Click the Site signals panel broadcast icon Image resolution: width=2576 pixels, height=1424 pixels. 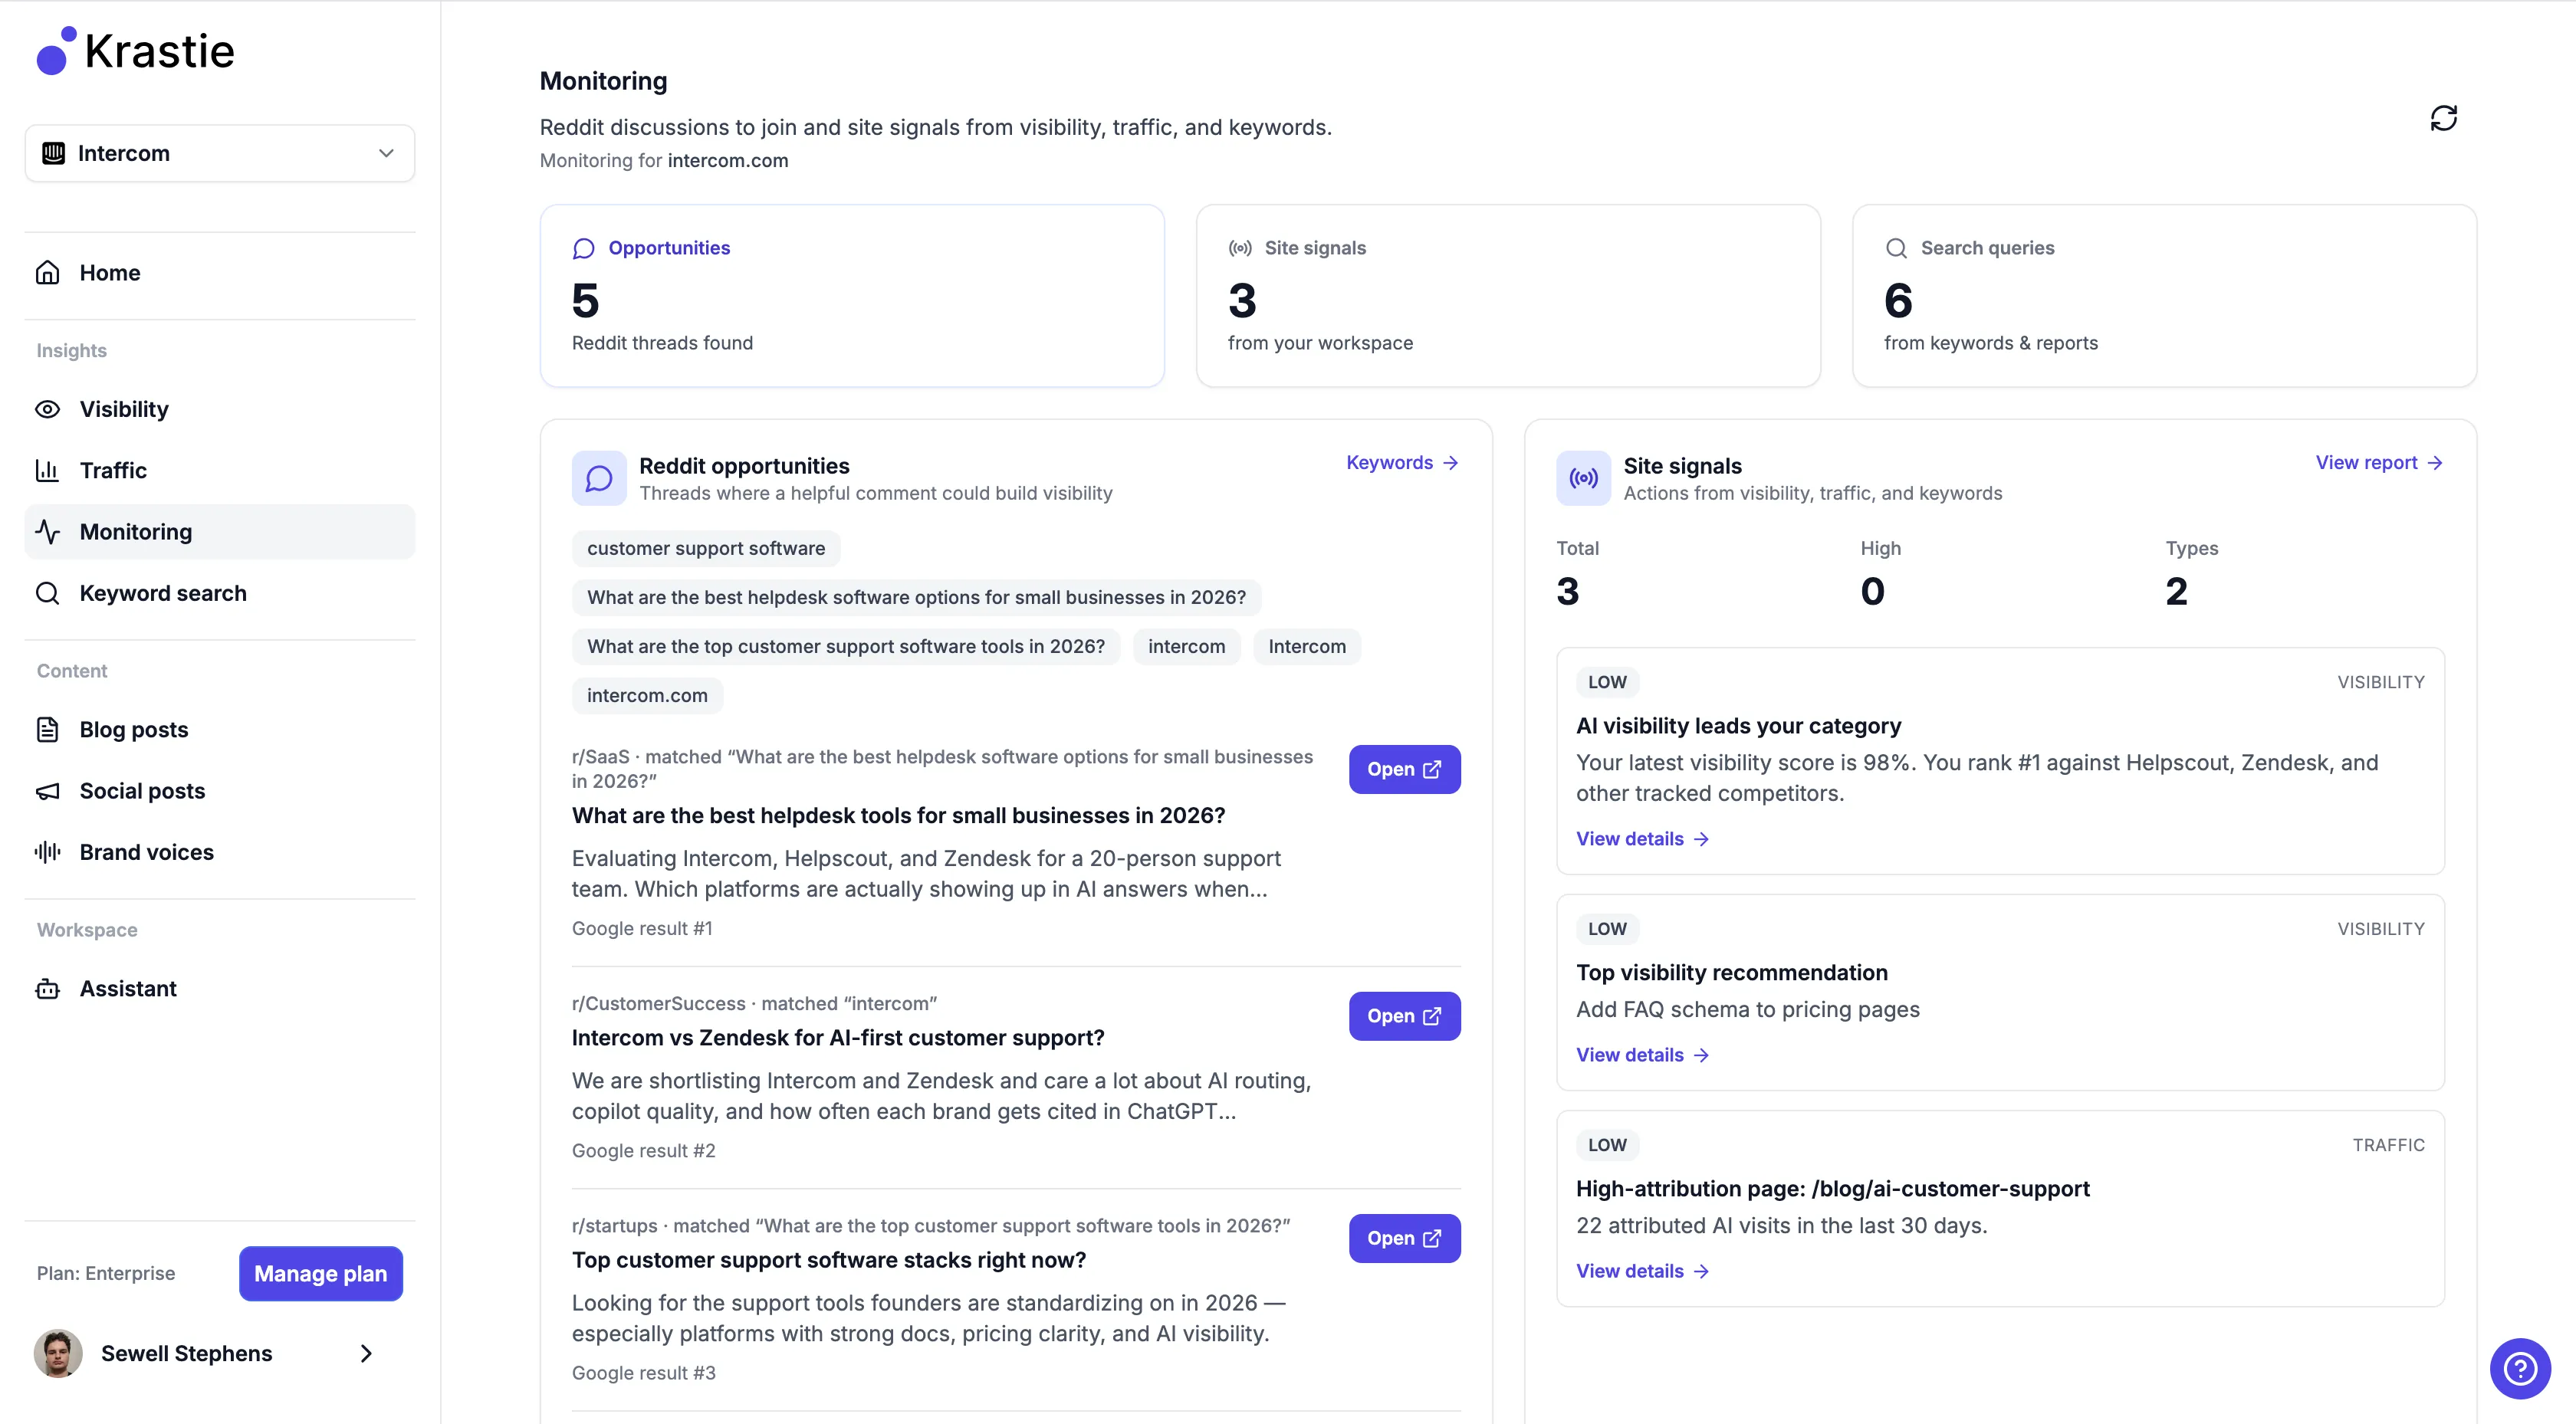click(x=1583, y=478)
